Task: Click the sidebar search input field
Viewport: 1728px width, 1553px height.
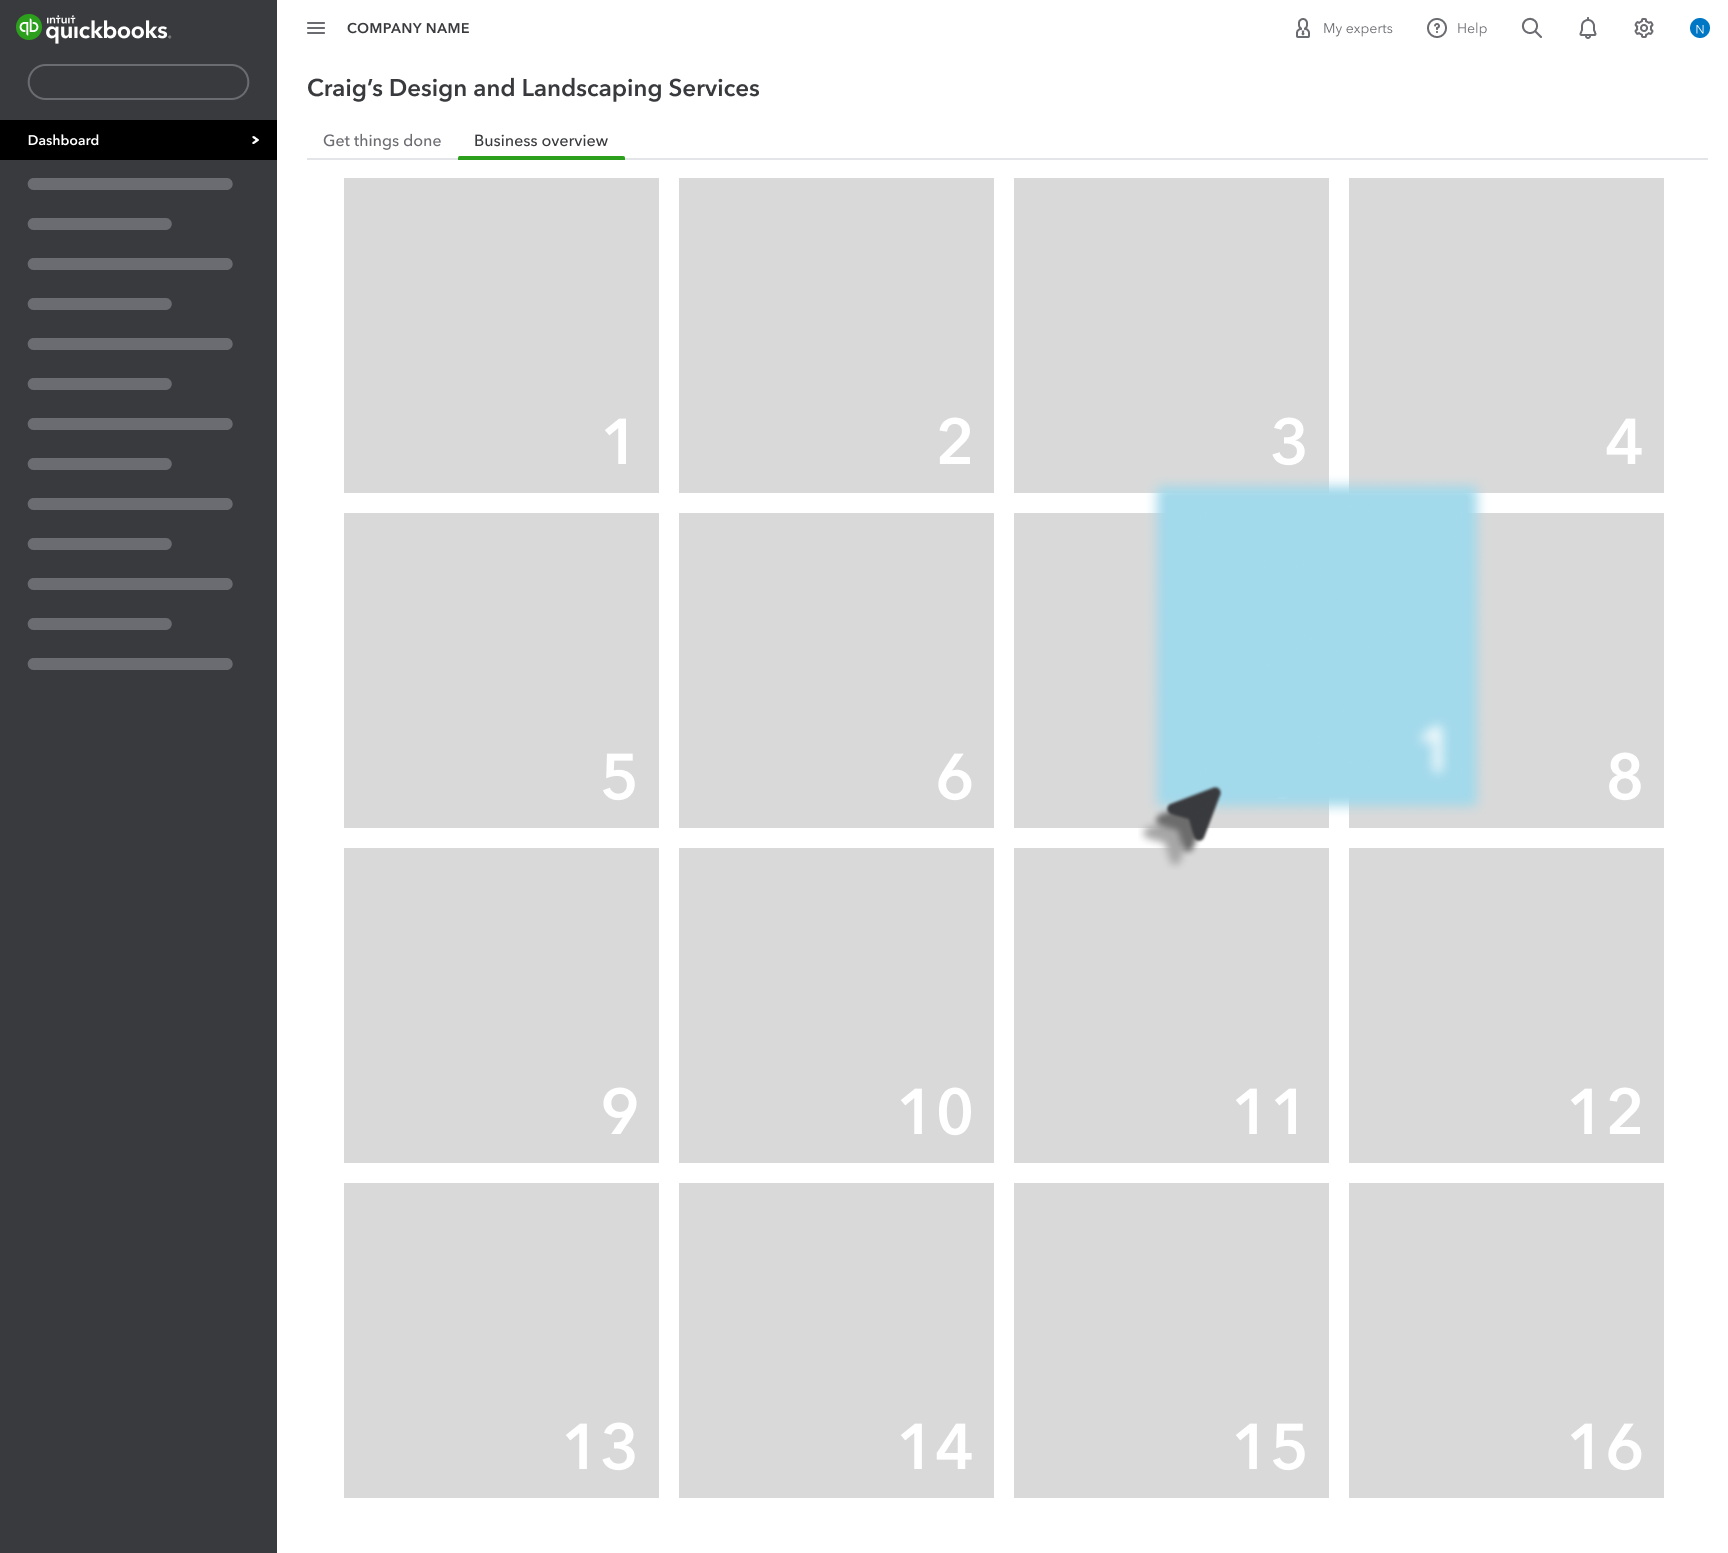Action: pyautogui.click(x=138, y=82)
